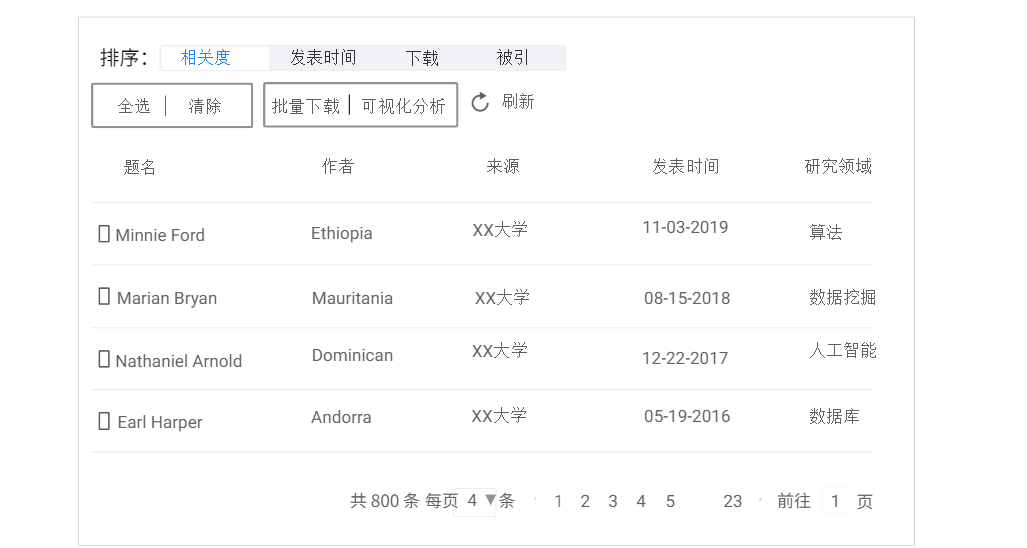Image resolution: width=1027 pixels, height=548 pixels.
Task: Sort results by 被引
Action: (512, 58)
